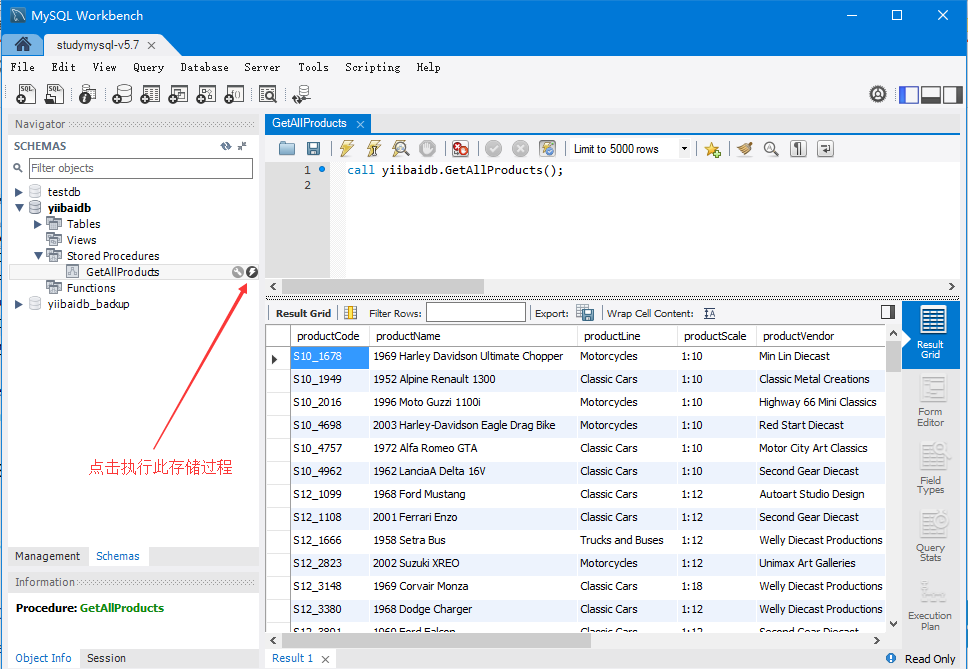Toggle the left sidebar panel visibility button

(909, 94)
